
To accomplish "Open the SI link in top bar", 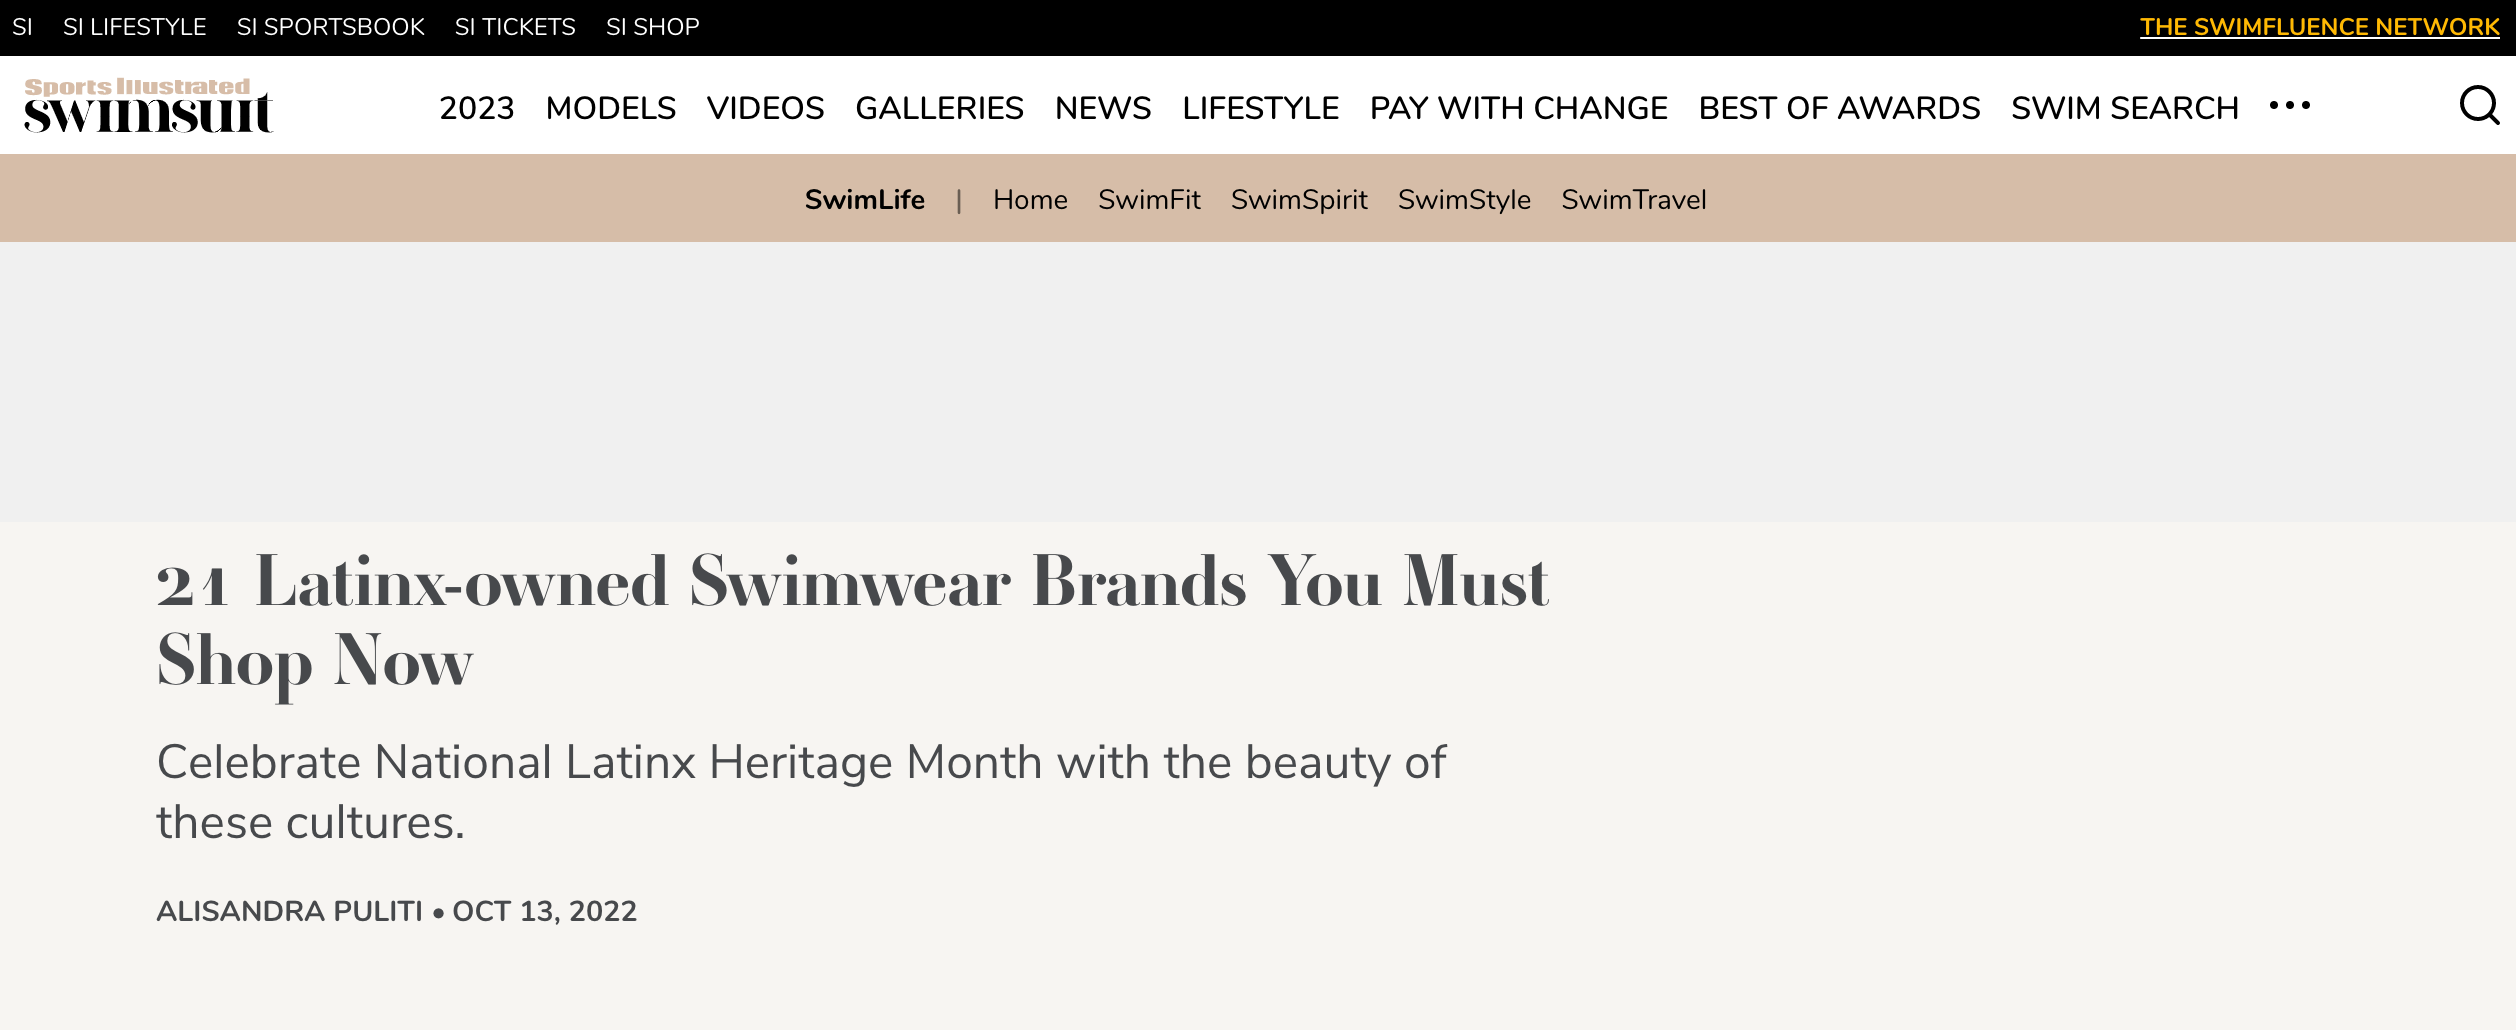I will pos(22,27).
